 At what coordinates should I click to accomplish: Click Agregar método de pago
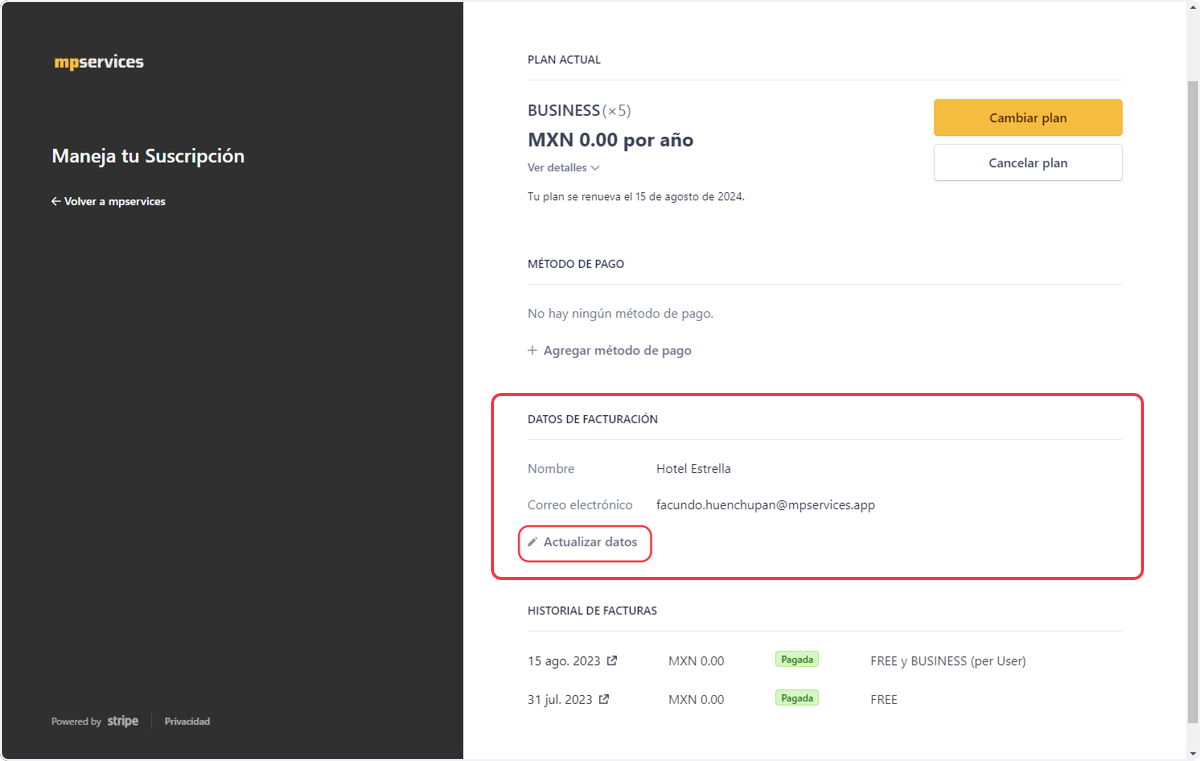pyautogui.click(x=609, y=351)
